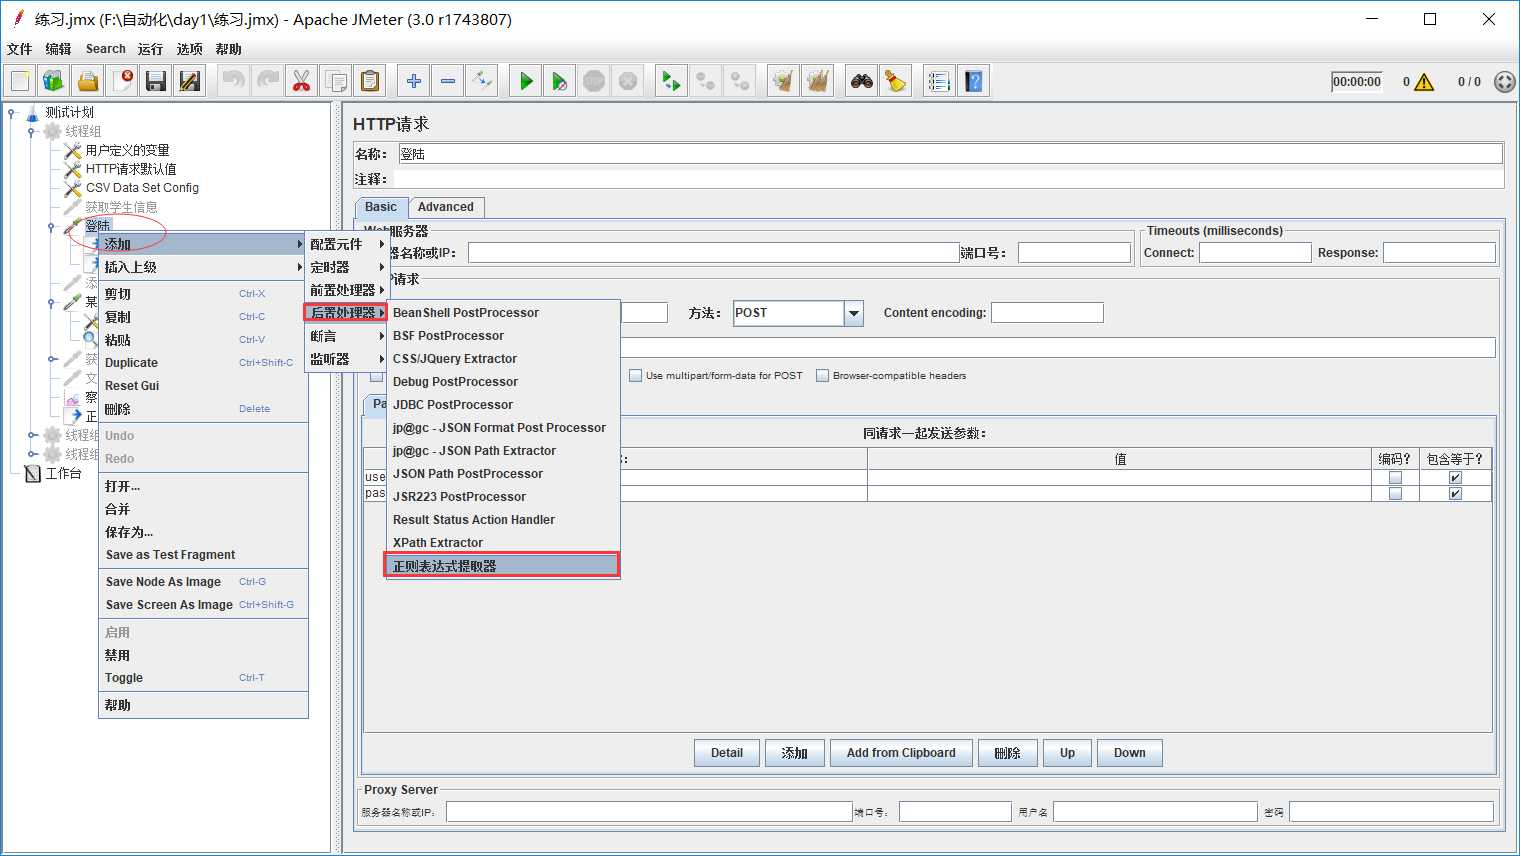Collapse the first 线程组 tree node
The image size is (1520, 856).
pos(32,132)
